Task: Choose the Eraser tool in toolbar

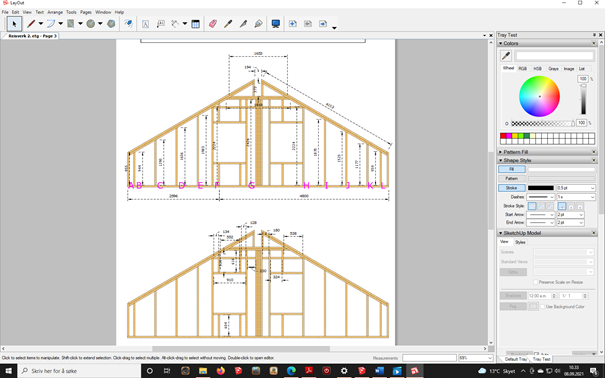Action: [213, 24]
